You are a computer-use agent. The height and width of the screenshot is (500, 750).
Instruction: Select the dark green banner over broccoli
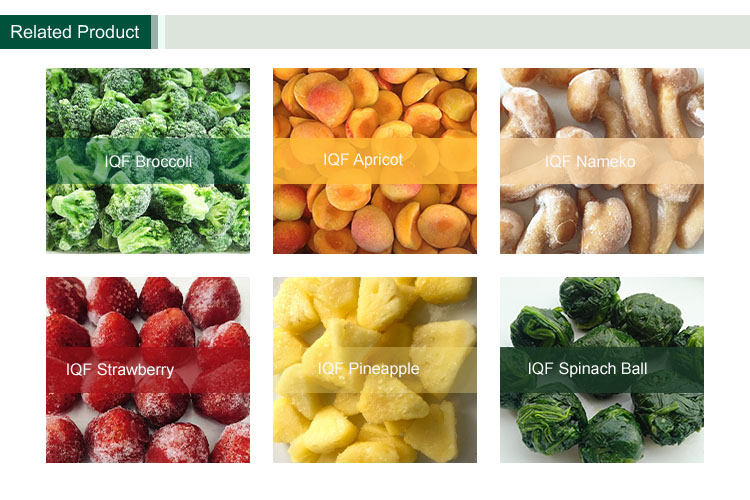pyautogui.click(x=148, y=161)
